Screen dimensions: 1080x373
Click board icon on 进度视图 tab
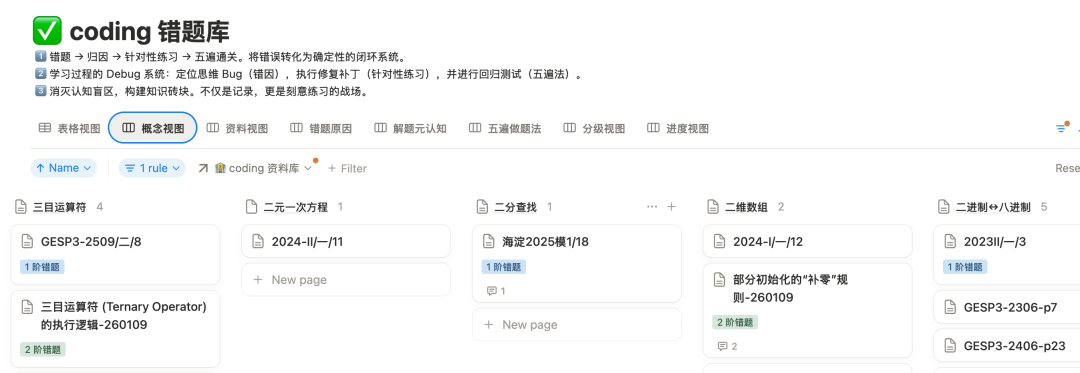point(654,128)
